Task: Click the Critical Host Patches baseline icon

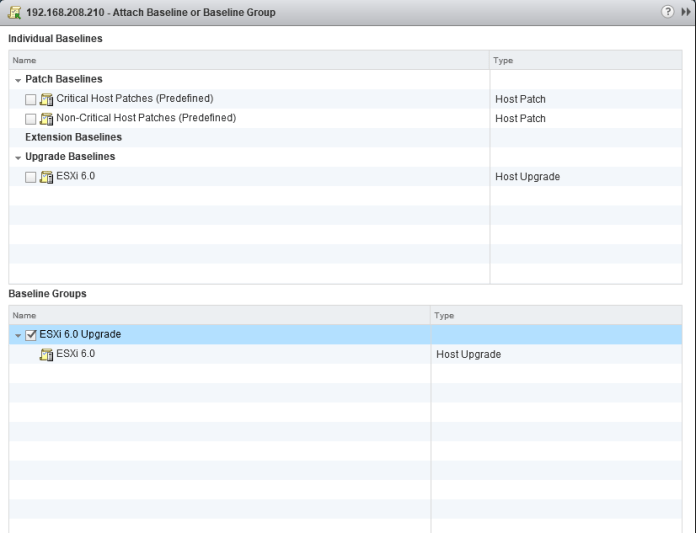Action: tap(46, 99)
